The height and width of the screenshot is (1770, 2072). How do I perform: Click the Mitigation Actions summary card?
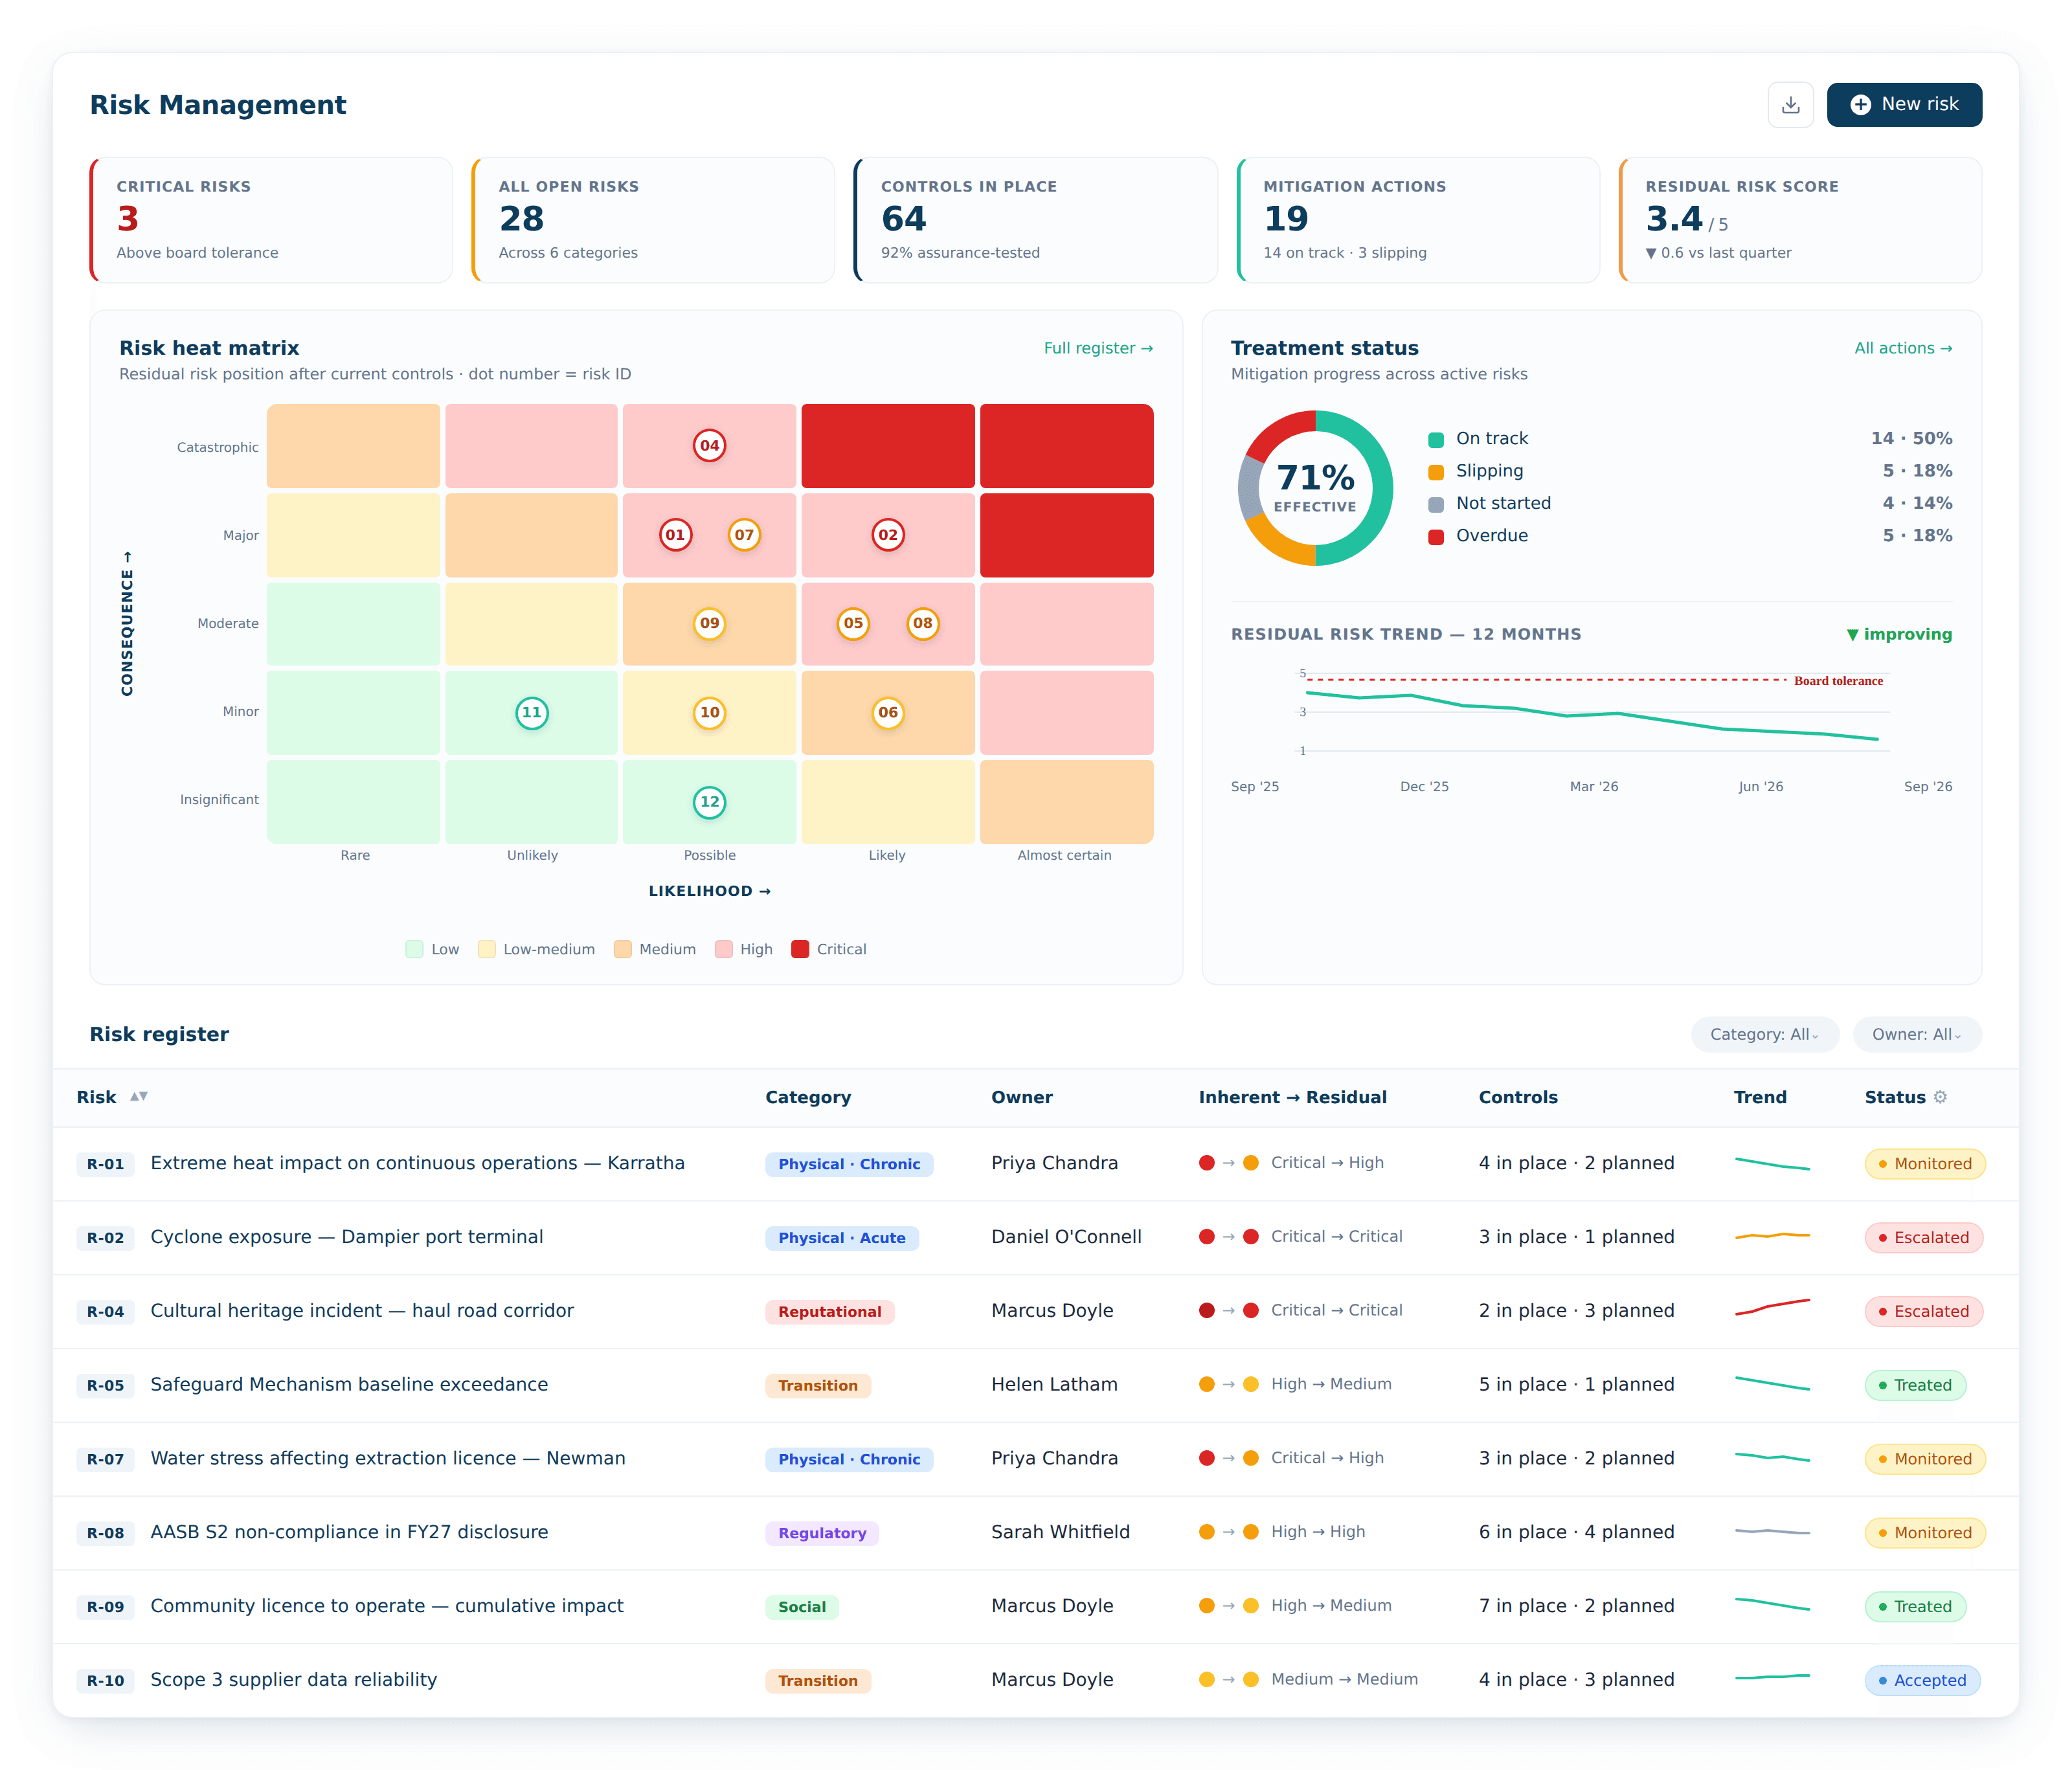click(x=1418, y=220)
